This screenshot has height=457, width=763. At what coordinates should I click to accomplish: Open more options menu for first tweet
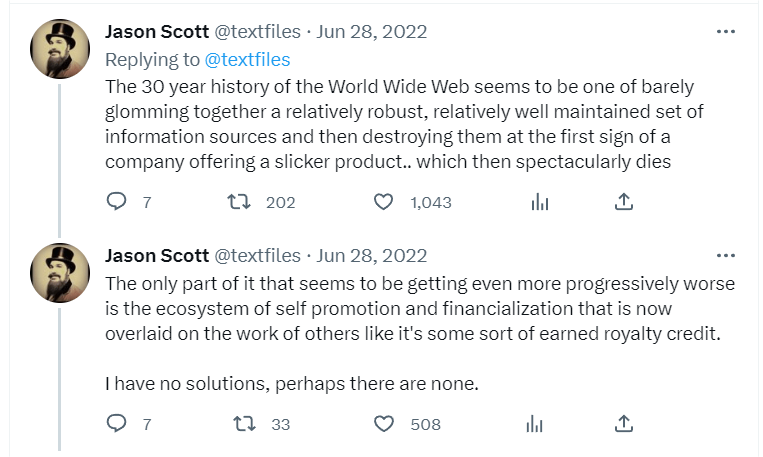click(x=726, y=31)
